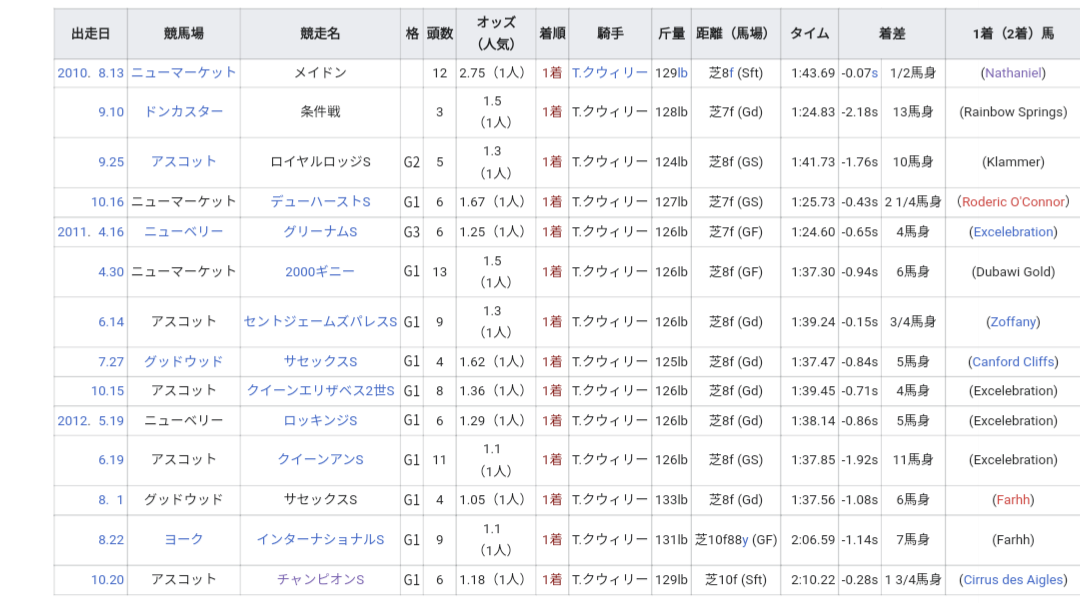Click T.クウィリー jockey link in first row
The image size is (1080, 603).
(610, 73)
